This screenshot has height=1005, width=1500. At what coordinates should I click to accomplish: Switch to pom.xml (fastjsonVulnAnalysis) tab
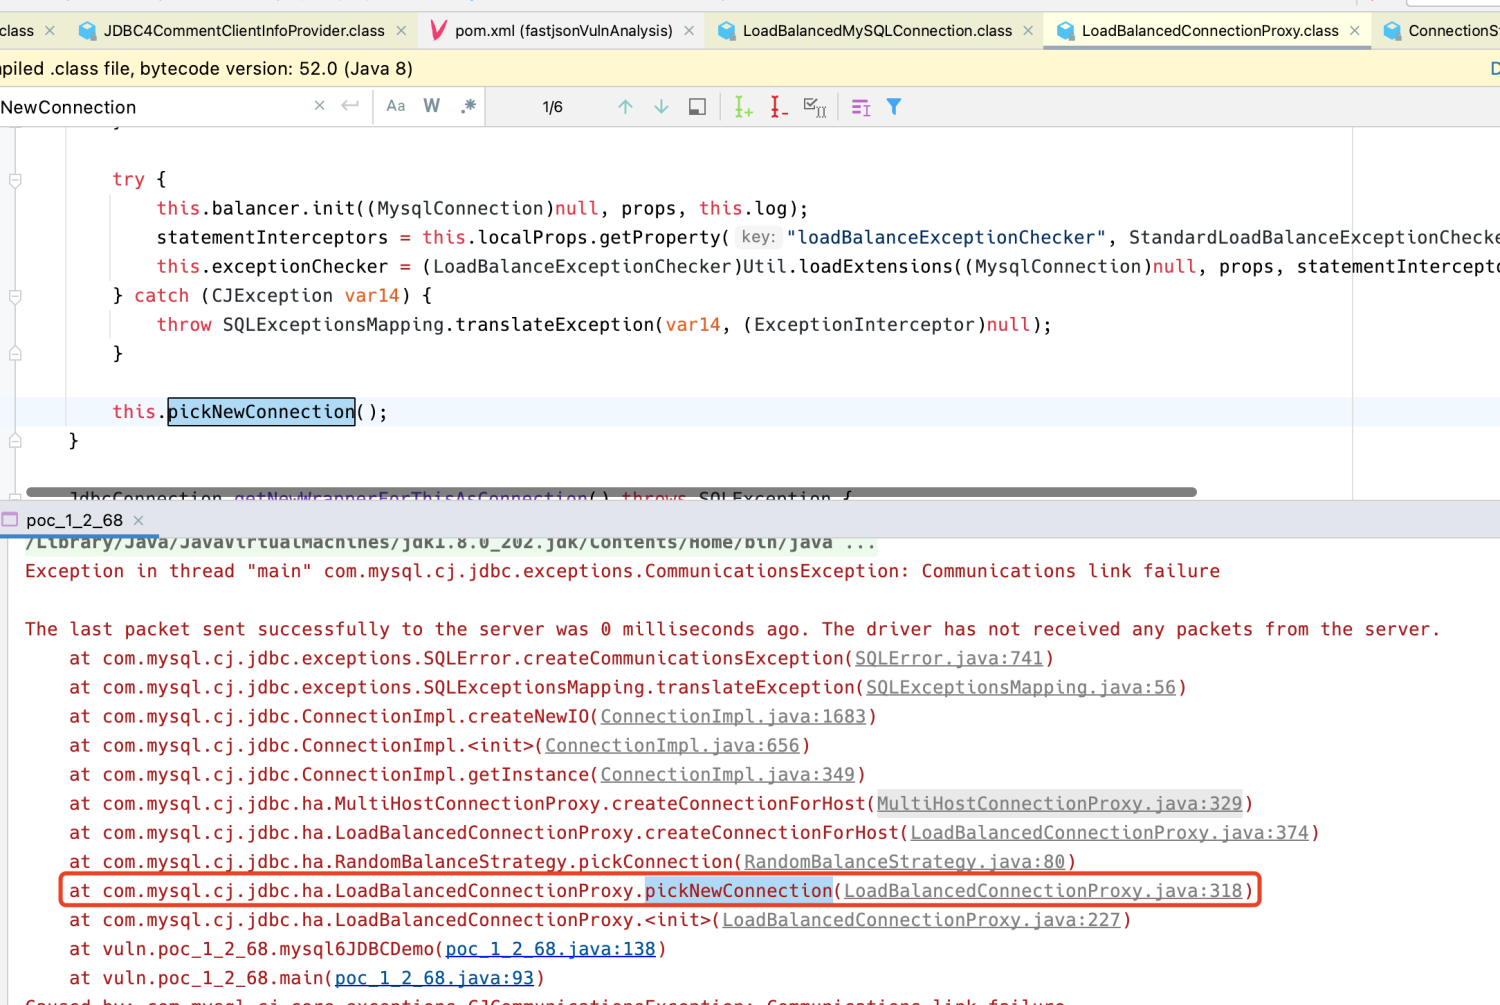point(563,31)
